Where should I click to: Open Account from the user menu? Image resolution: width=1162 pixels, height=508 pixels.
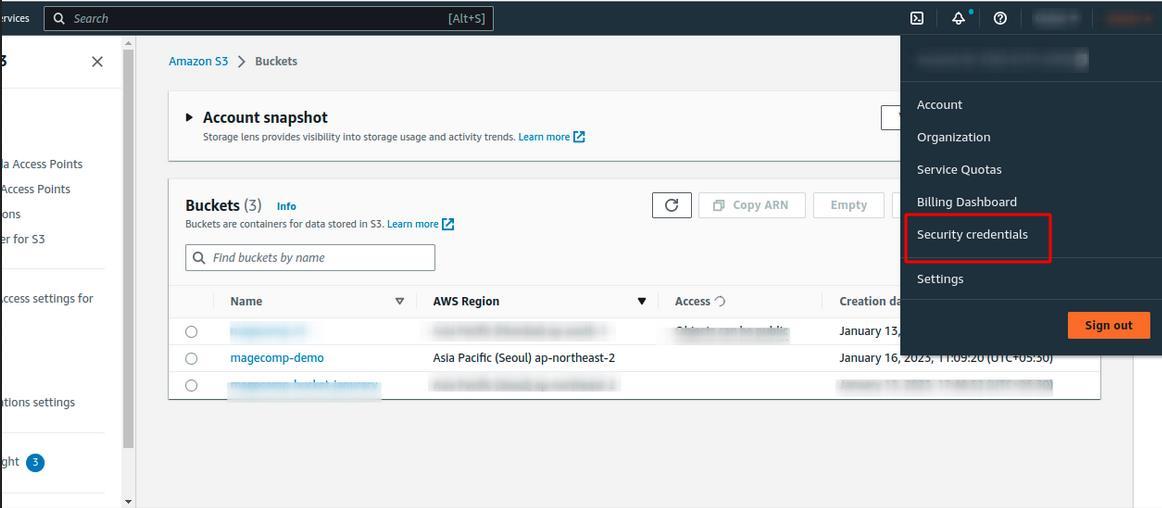939,105
